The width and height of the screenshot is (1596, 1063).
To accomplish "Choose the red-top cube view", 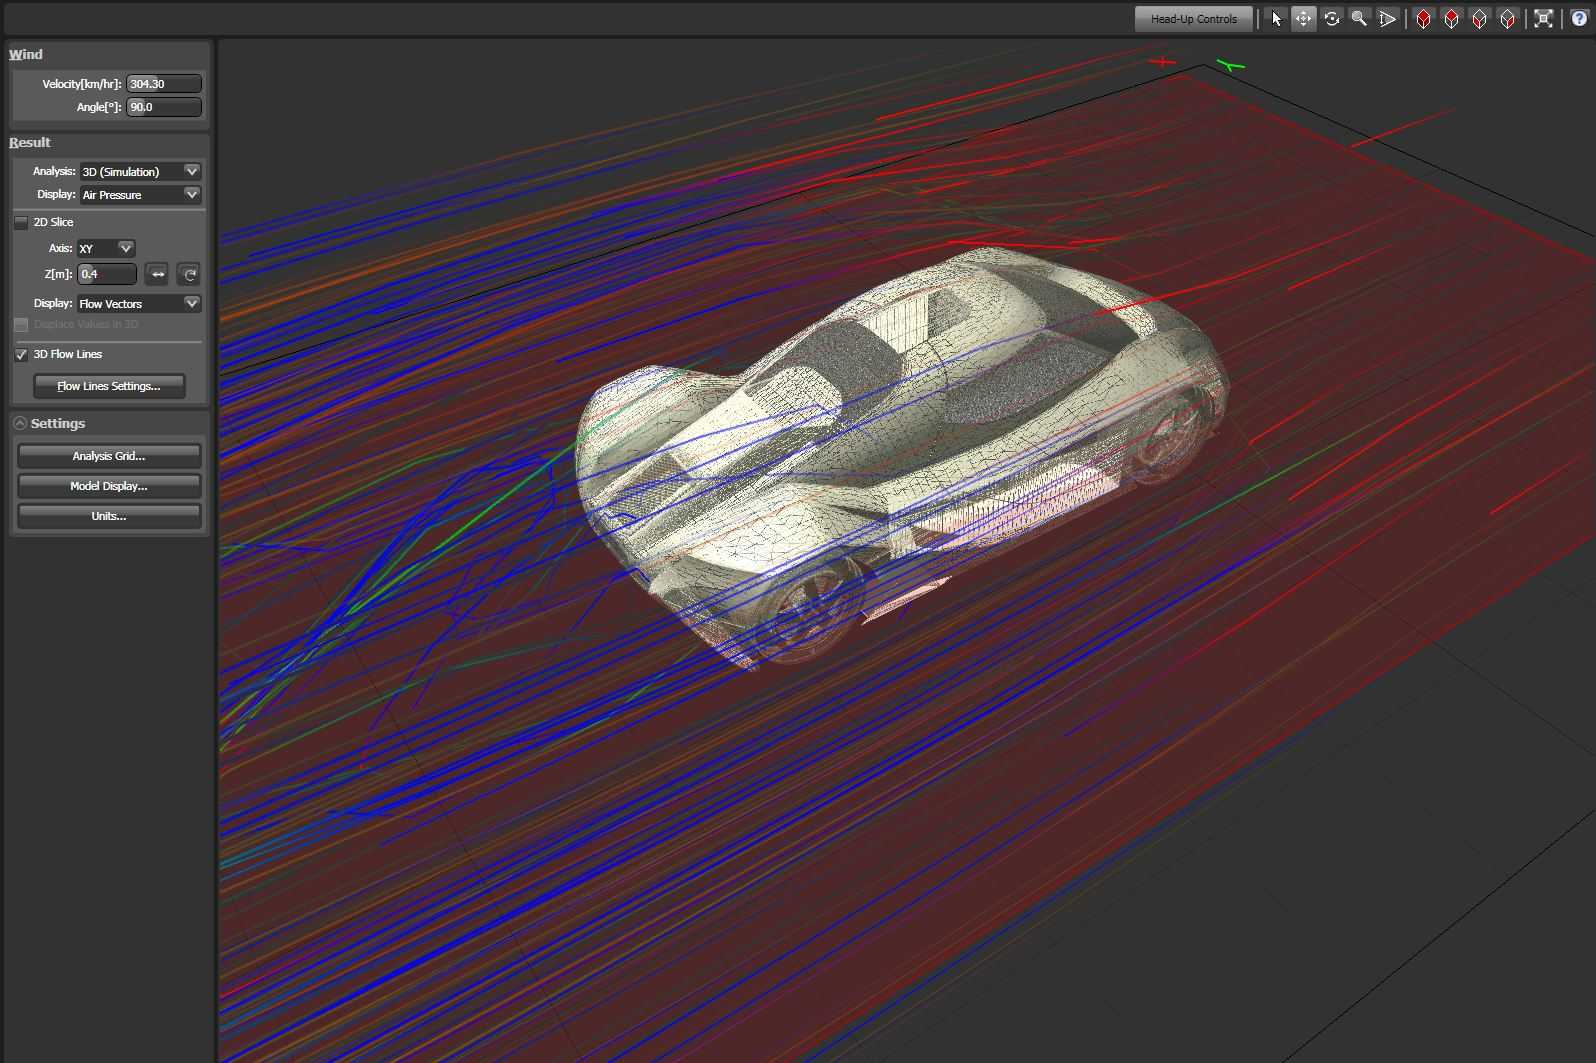I will [x=1452, y=19].
